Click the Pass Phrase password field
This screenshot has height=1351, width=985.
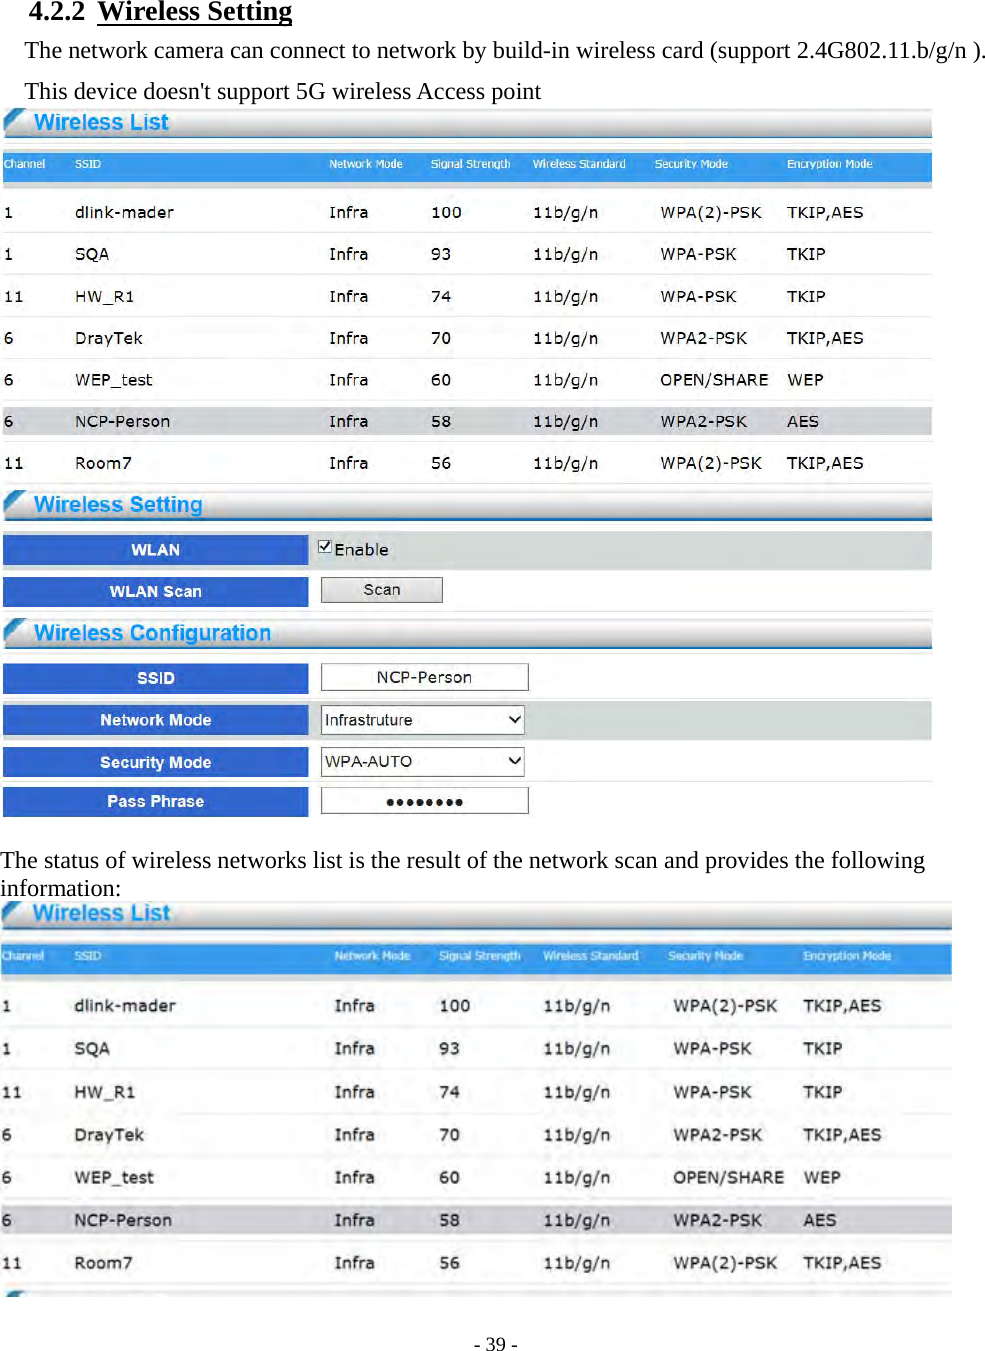[424, 800]
